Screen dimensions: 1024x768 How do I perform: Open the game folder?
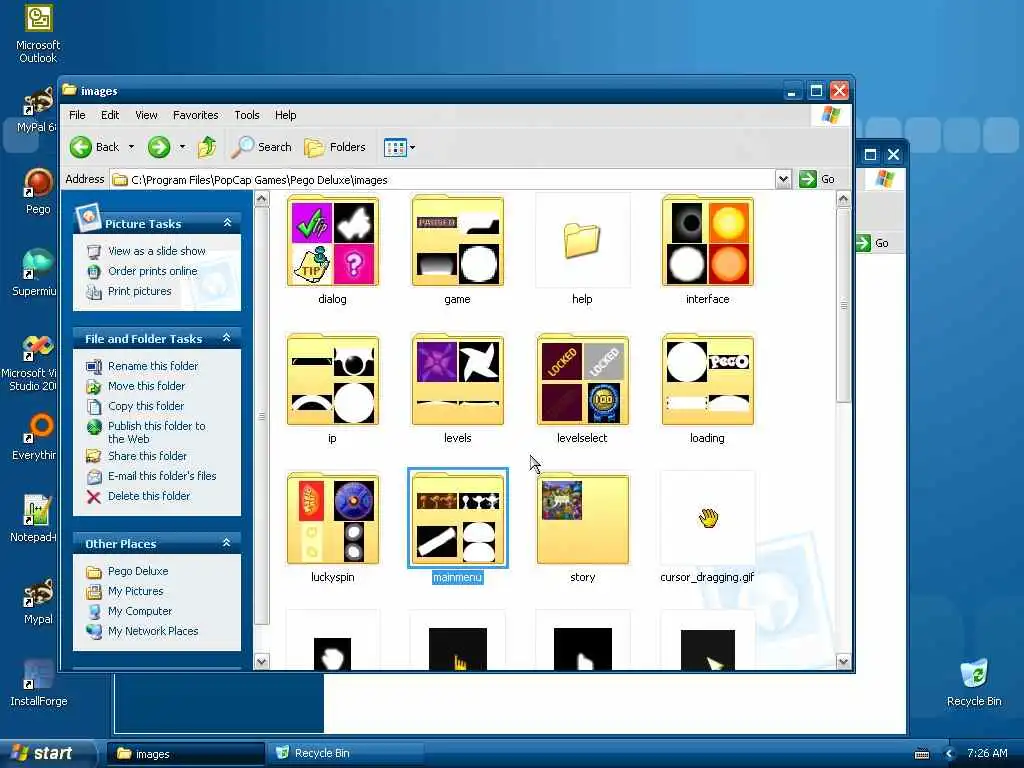coord(457,240)
